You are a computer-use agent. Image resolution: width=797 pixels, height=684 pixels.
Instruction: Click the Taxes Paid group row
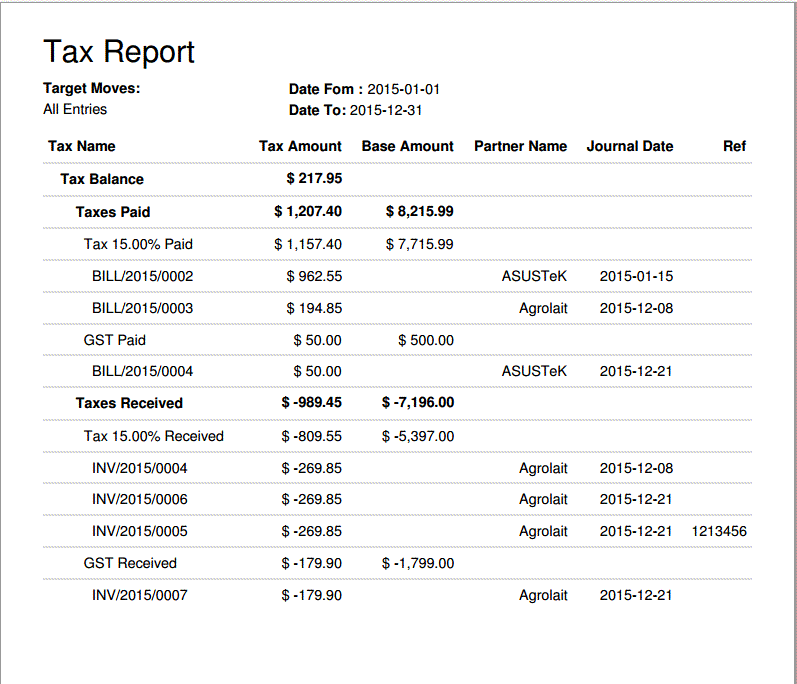coord(113,212)
